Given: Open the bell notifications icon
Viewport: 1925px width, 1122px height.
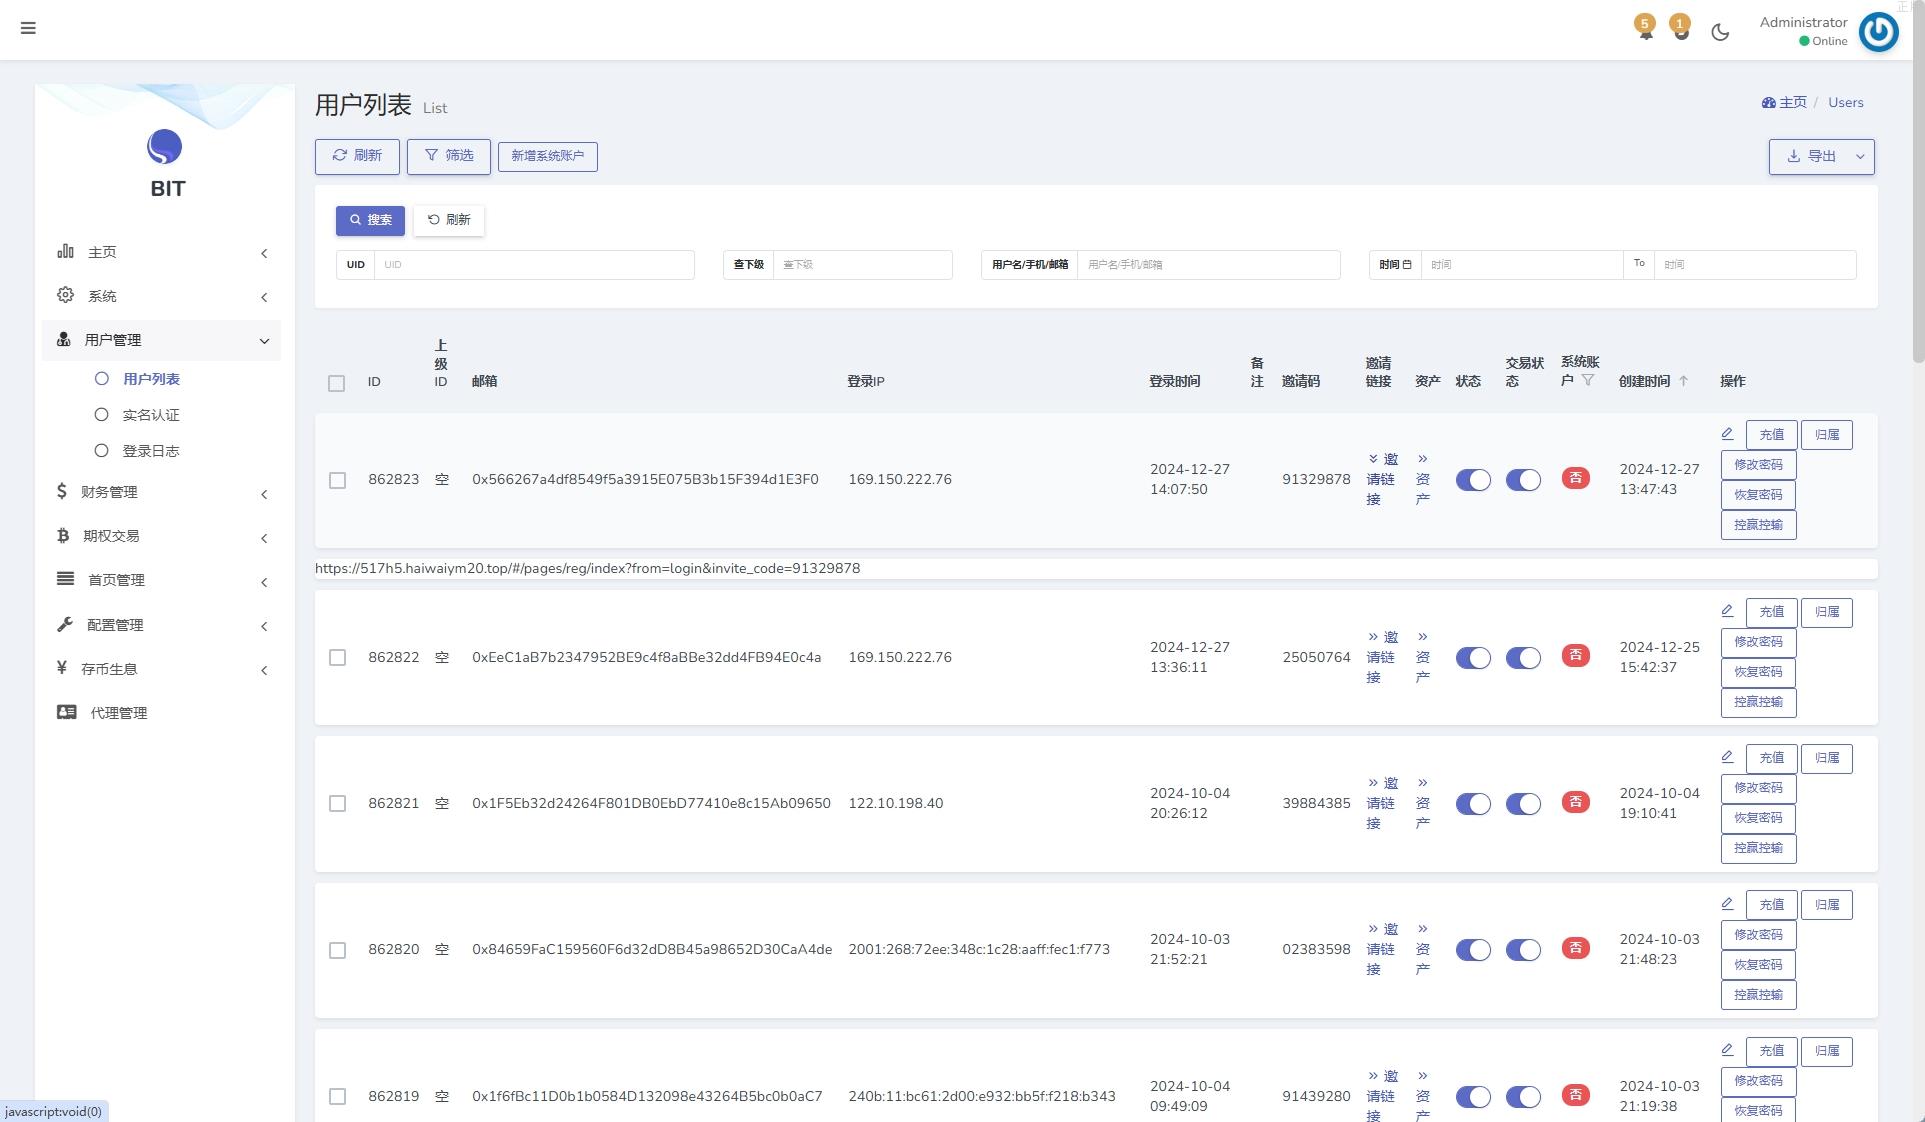Looking at the screenshot, I should (1646, 31).
